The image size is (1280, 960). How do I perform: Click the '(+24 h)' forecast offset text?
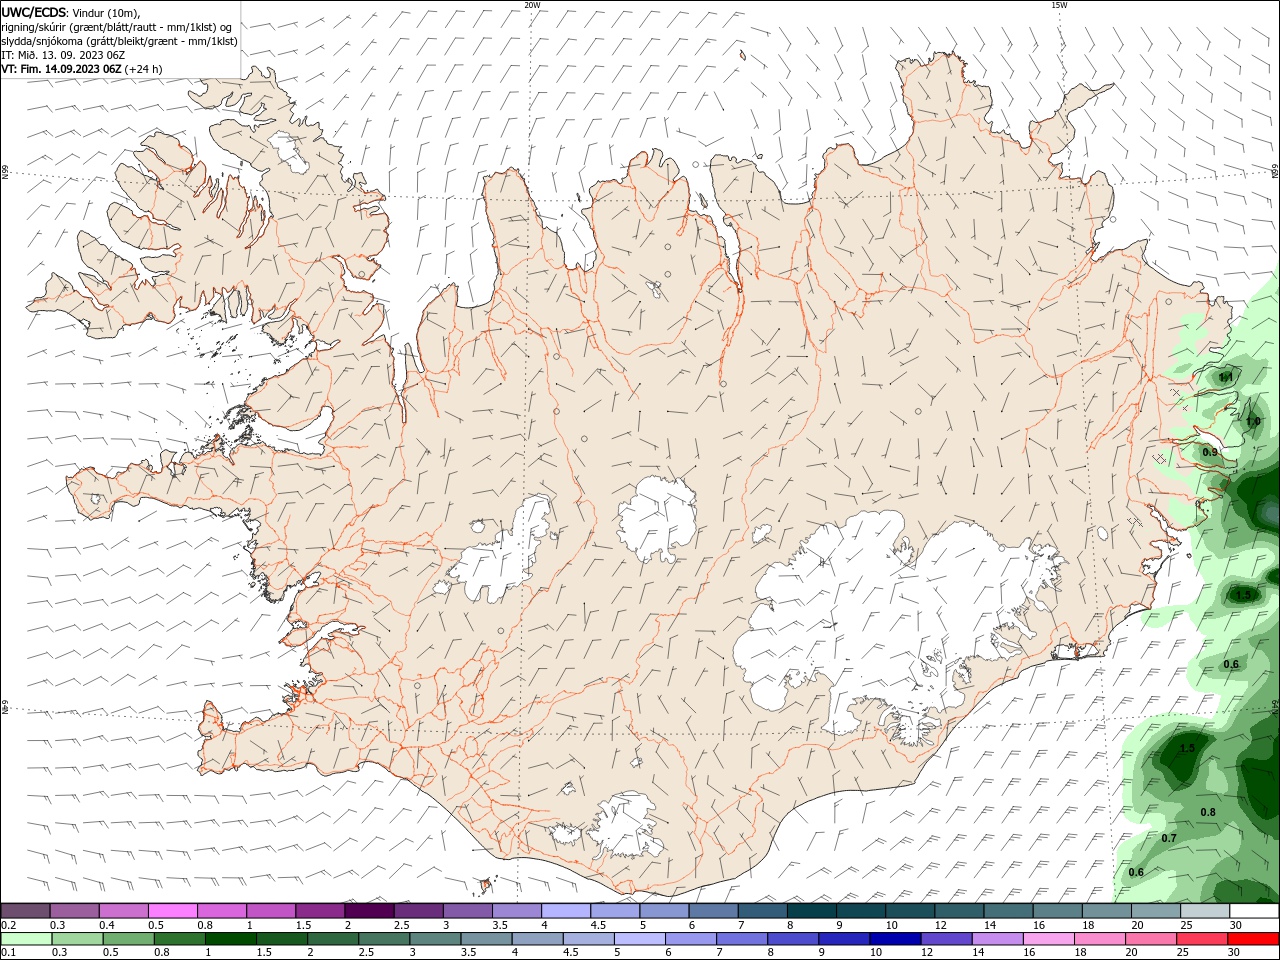click(x=144, y=69)
